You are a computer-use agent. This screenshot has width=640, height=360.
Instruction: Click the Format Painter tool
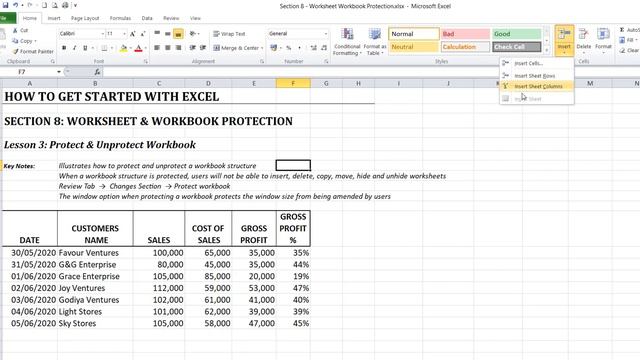tap(33, 51)
